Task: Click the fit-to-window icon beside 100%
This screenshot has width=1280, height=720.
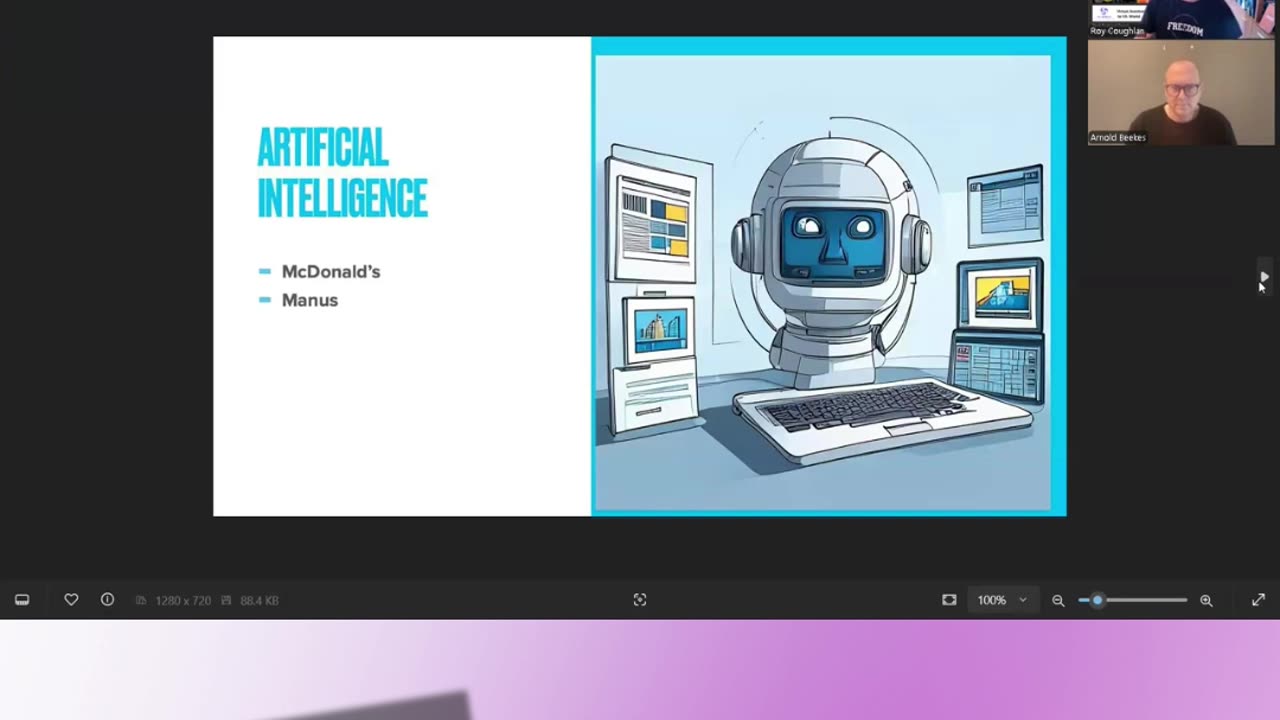Action: [949, 600]
